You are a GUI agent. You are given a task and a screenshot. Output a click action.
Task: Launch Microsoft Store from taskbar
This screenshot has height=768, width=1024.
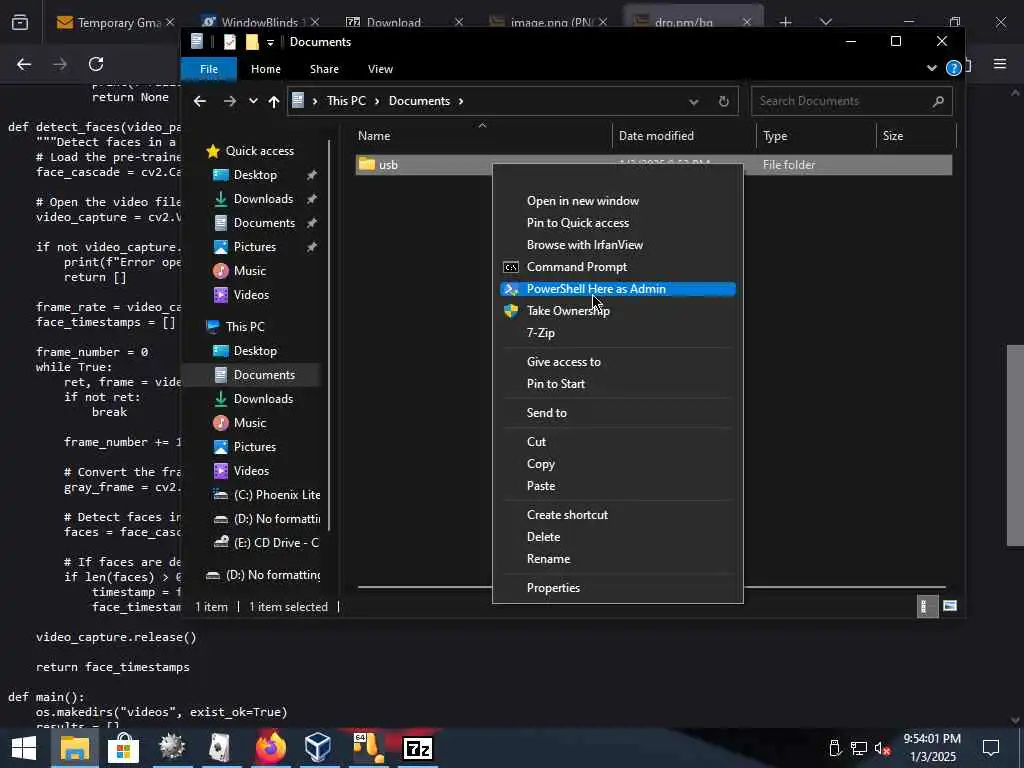click(x=123, y=748)
